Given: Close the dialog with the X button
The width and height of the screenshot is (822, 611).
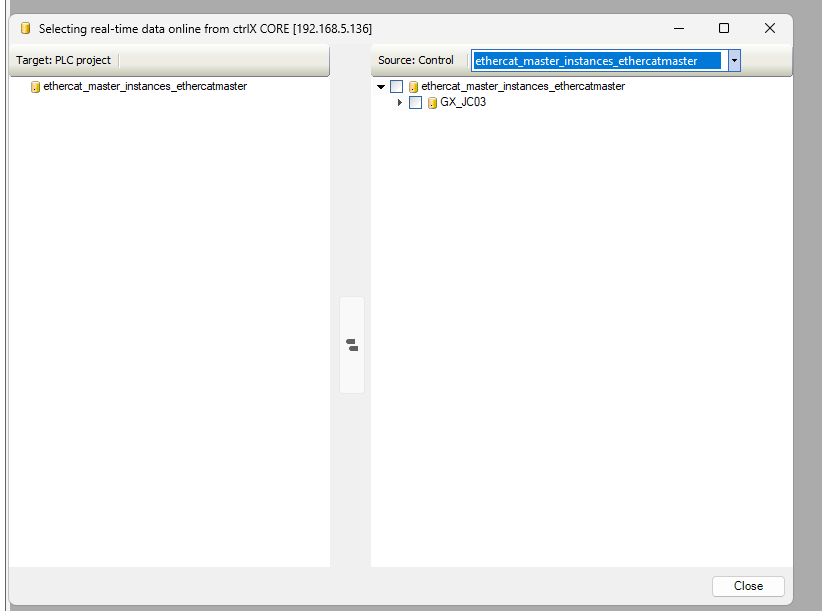Looking at the screenshot, I should [770, 28].
